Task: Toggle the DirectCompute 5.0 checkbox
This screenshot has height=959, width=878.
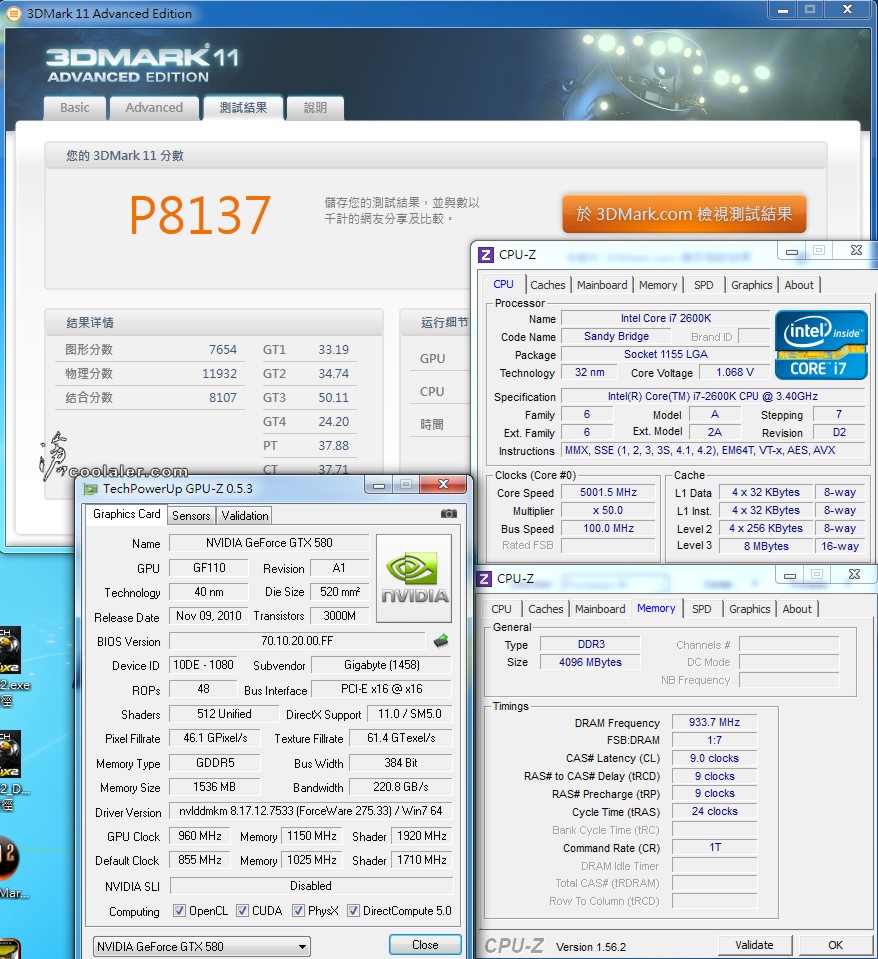Action: pyautogui.click(x=353, y=911)
